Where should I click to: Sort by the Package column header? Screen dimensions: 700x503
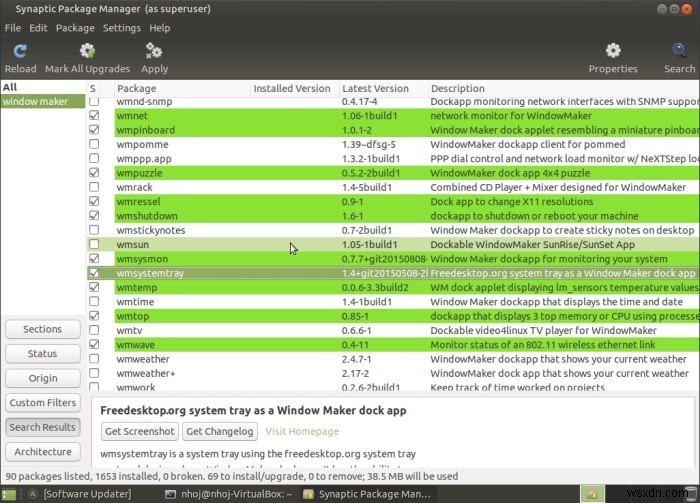(182, 88)
